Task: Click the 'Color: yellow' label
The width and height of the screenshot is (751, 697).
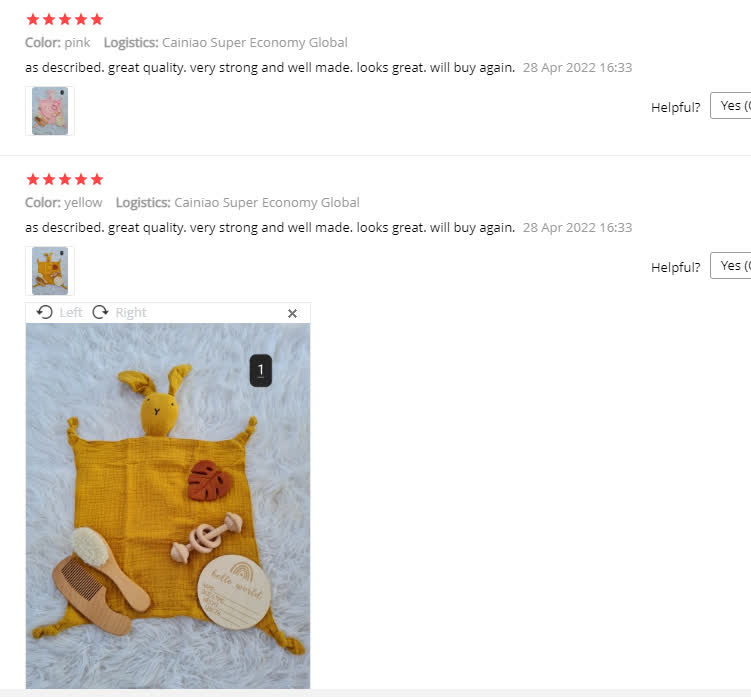Action: [x=64, y=203]
